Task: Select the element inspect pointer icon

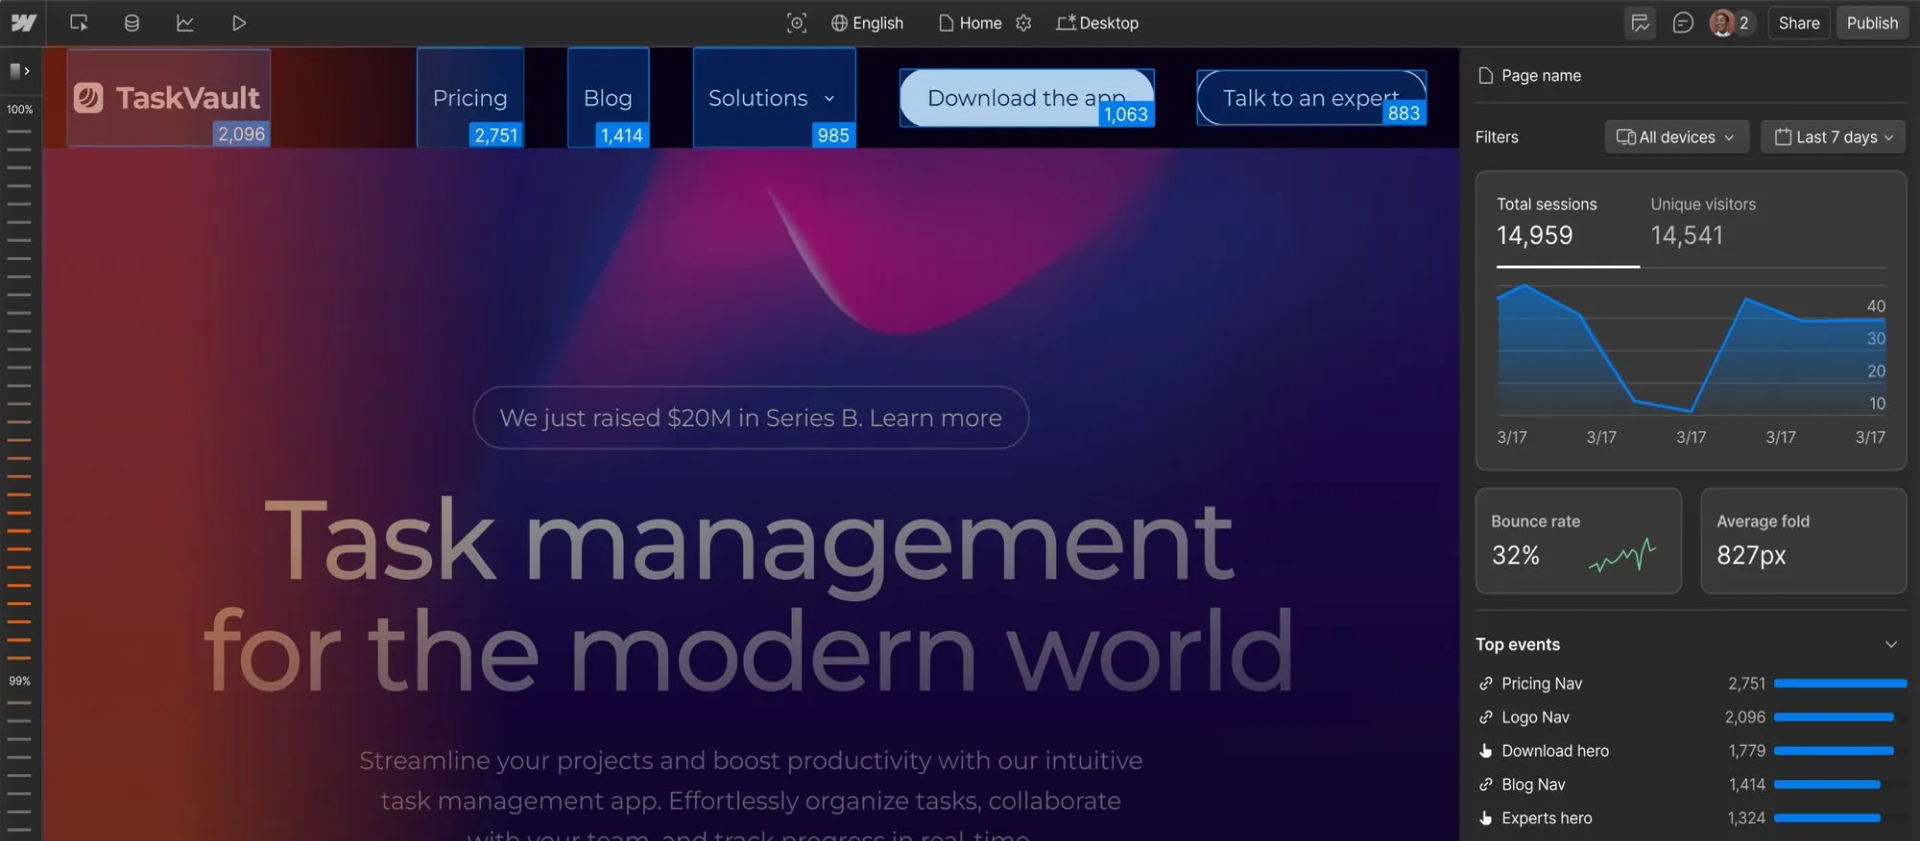Action: [x=79, y=22]
